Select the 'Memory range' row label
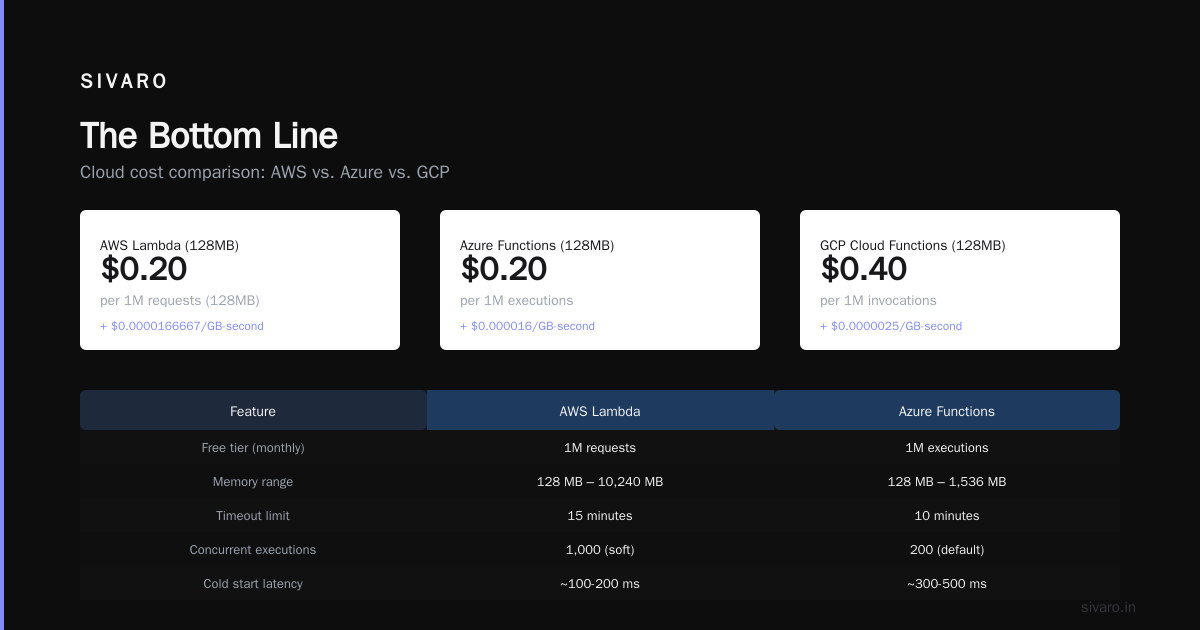The height and width of the screenshot is (630, 1200). (x=253, y=482)
